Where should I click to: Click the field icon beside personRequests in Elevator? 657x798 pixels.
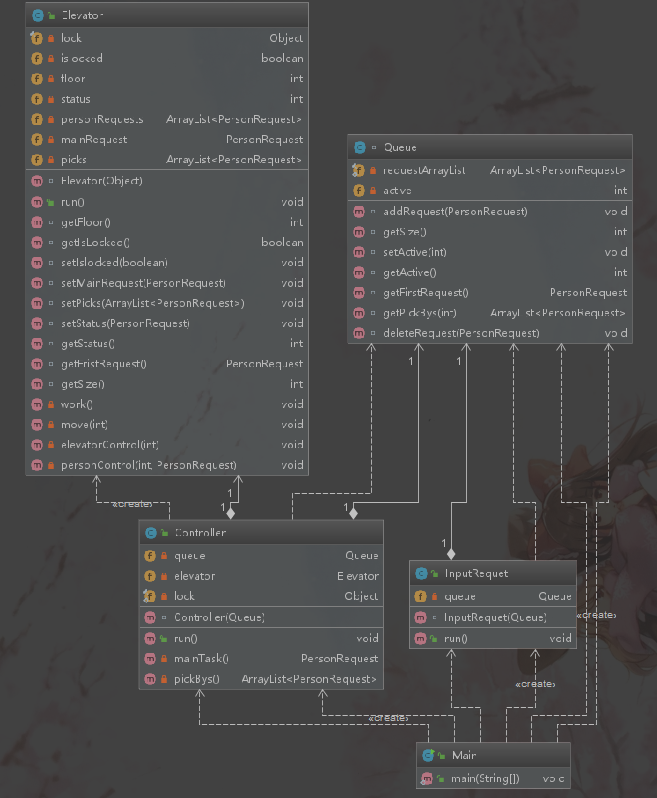(37, 120)
